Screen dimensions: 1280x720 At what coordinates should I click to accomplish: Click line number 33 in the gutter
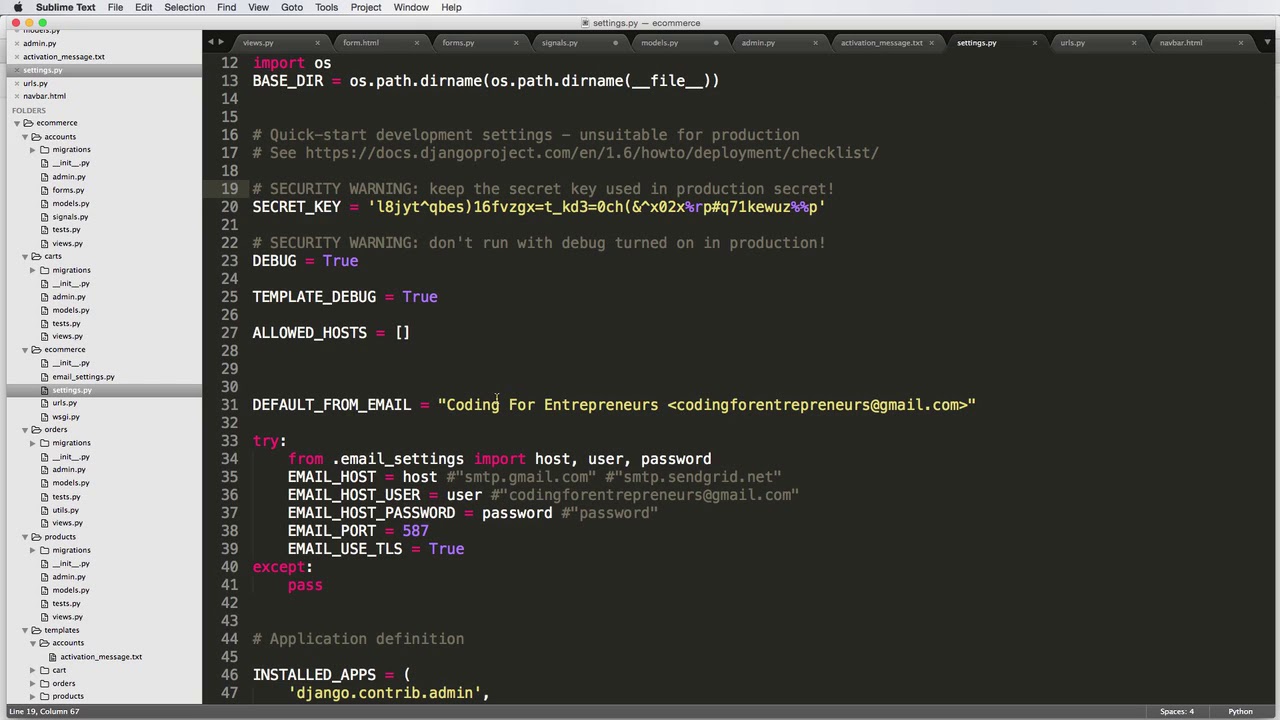(229, 441)
